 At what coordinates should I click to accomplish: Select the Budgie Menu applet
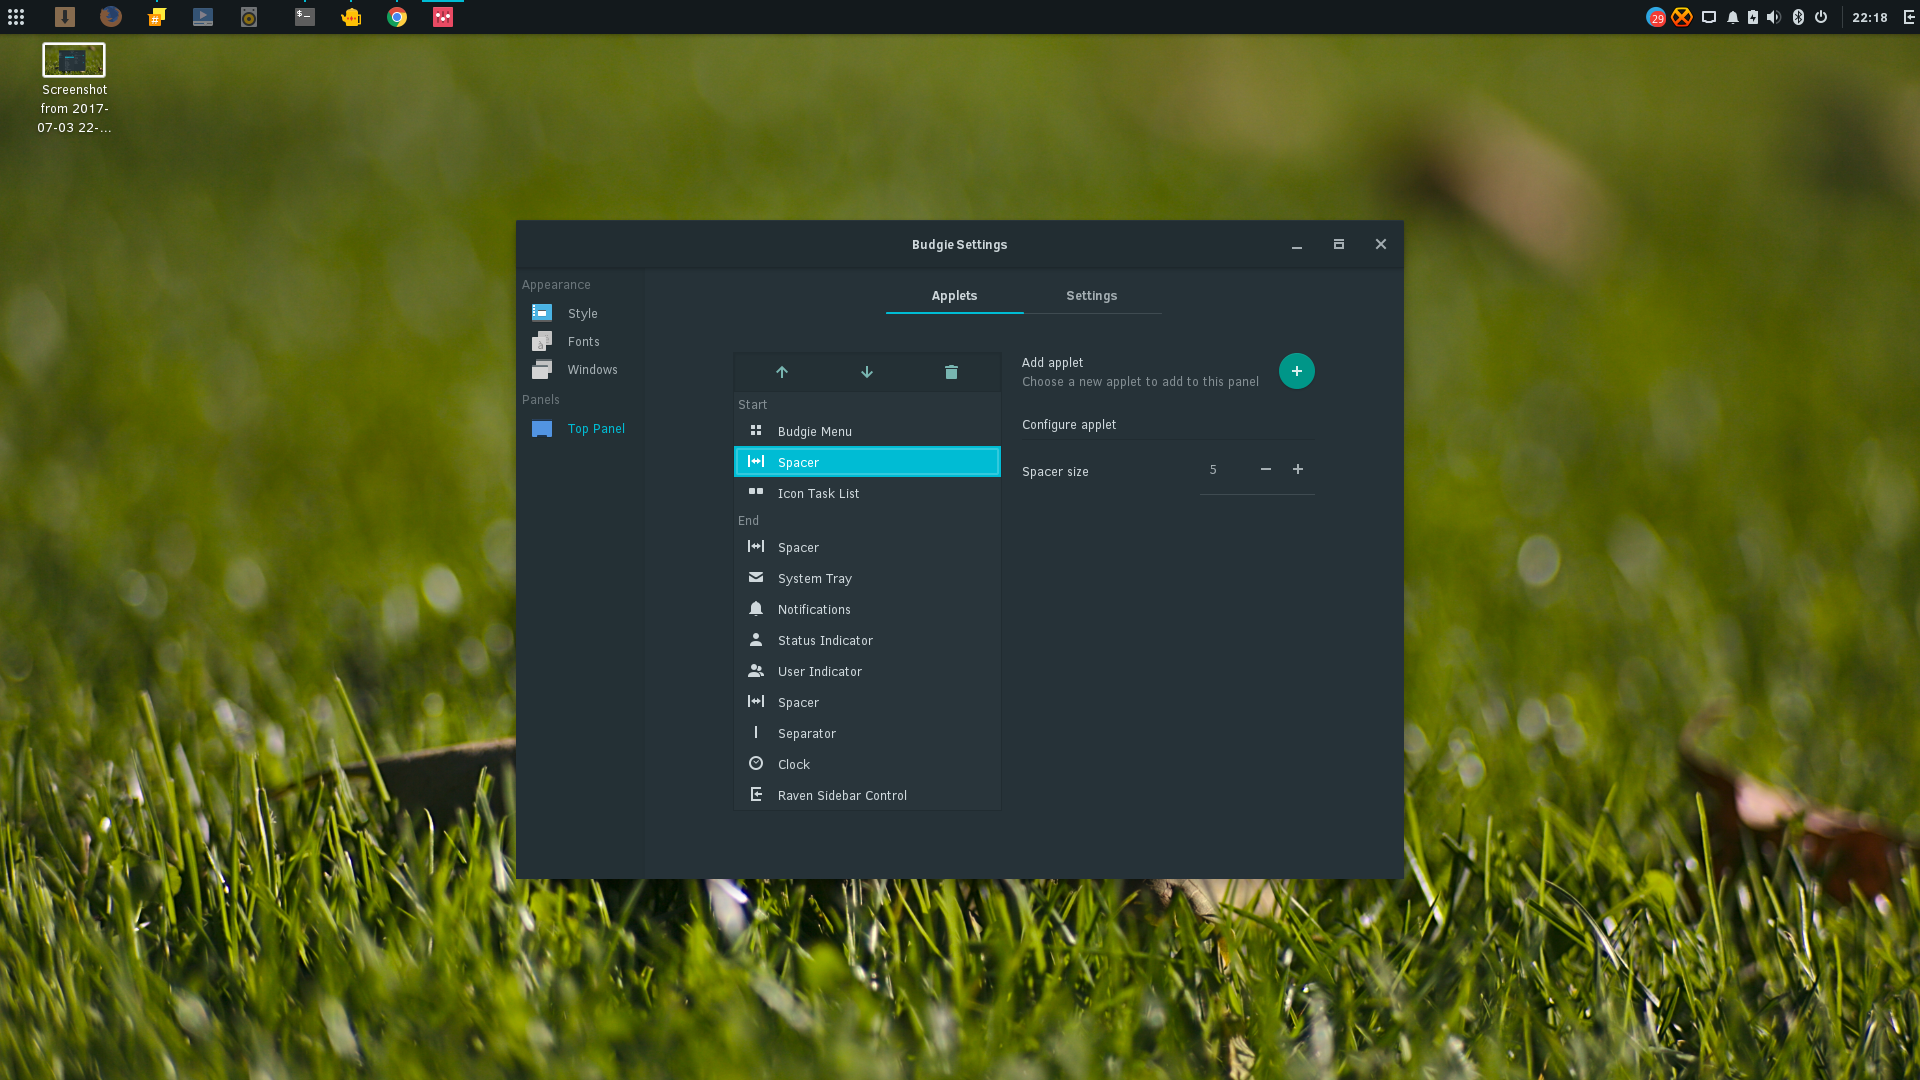pyautogui.click(x=867, y=431)
